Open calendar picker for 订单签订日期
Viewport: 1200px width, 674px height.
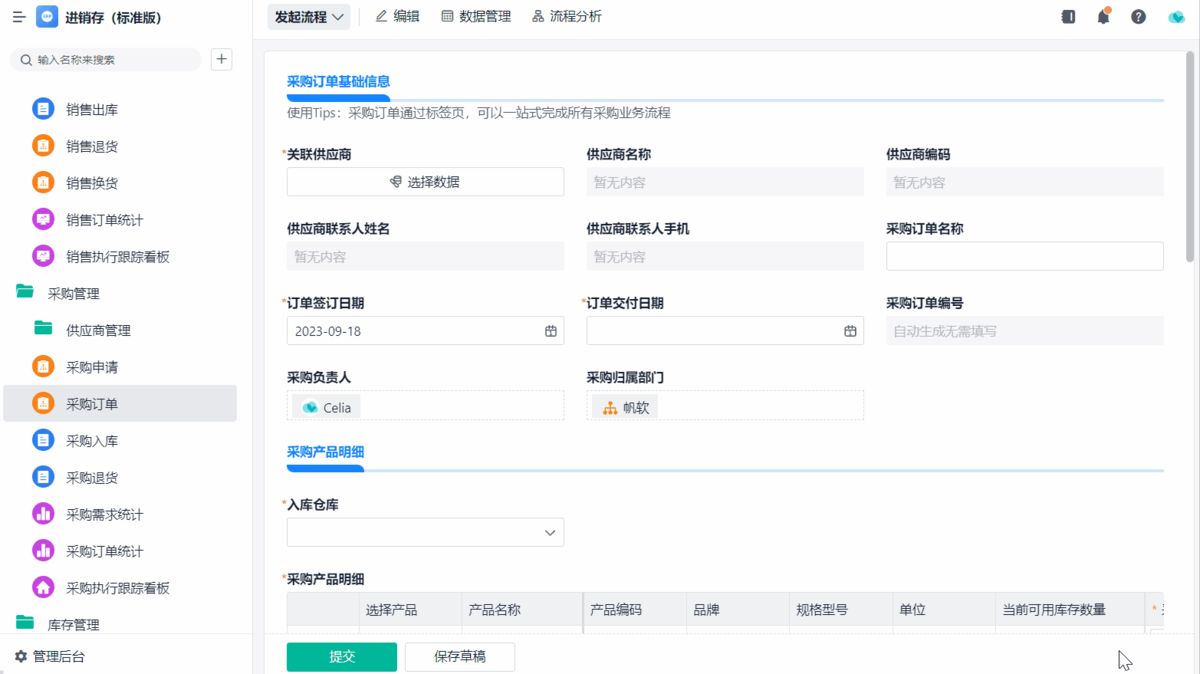click(x=550, y=331)
